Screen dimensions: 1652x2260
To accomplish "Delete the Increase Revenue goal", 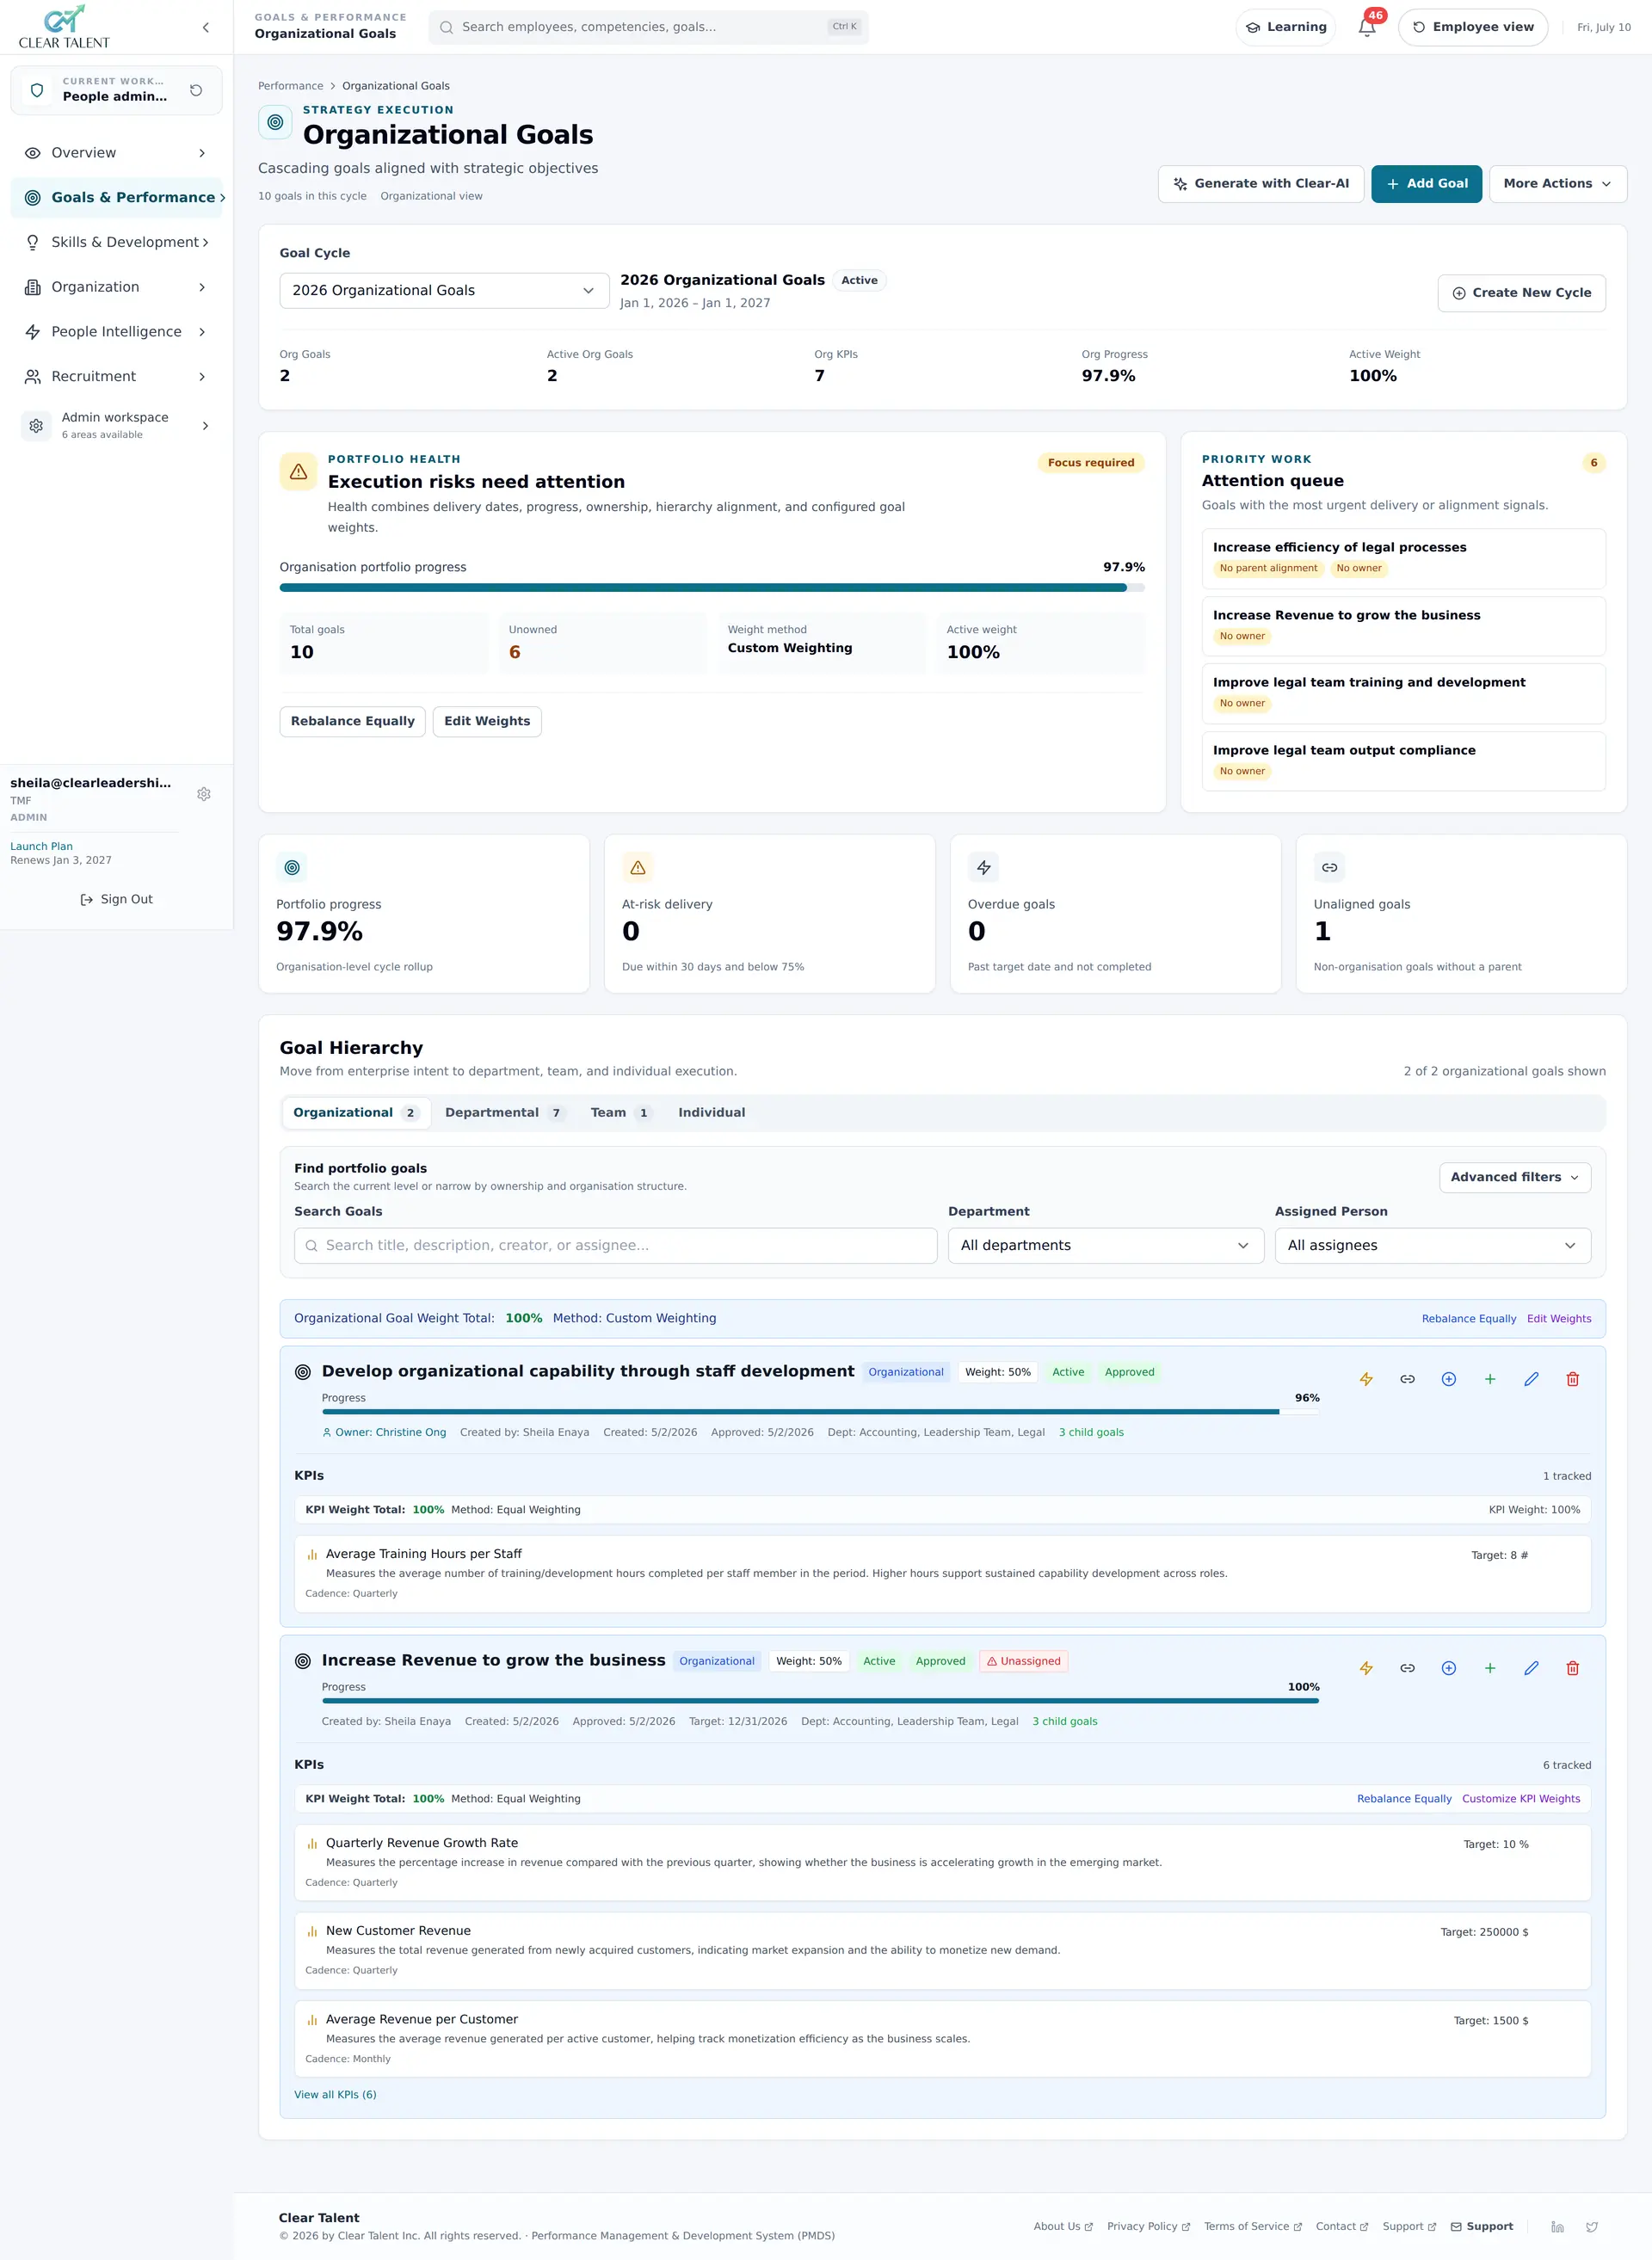I will click(1572, 1668).
